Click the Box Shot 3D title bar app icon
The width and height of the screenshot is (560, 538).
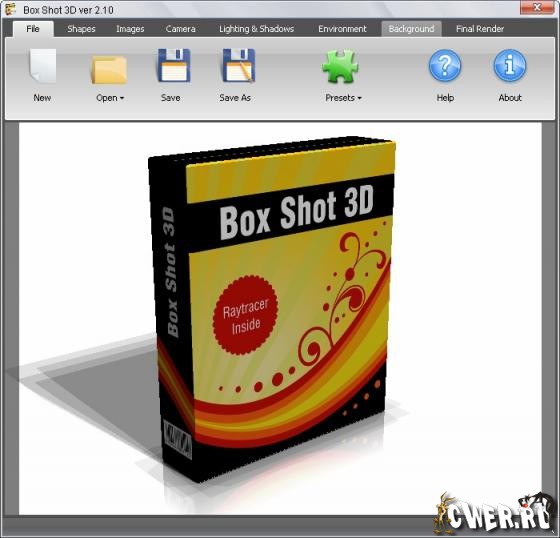click(11, 9)
